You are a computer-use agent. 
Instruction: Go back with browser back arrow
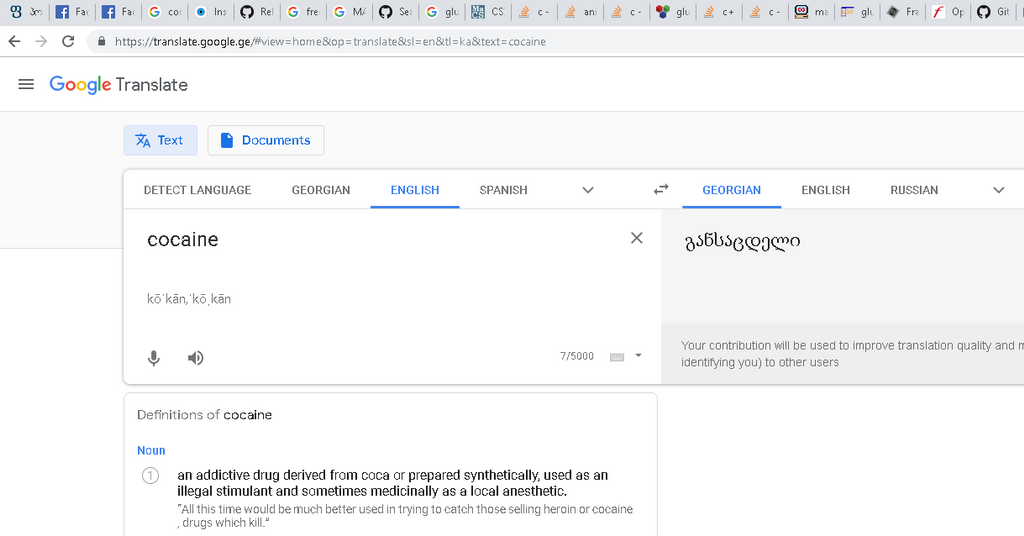click(x=14, y=41)
